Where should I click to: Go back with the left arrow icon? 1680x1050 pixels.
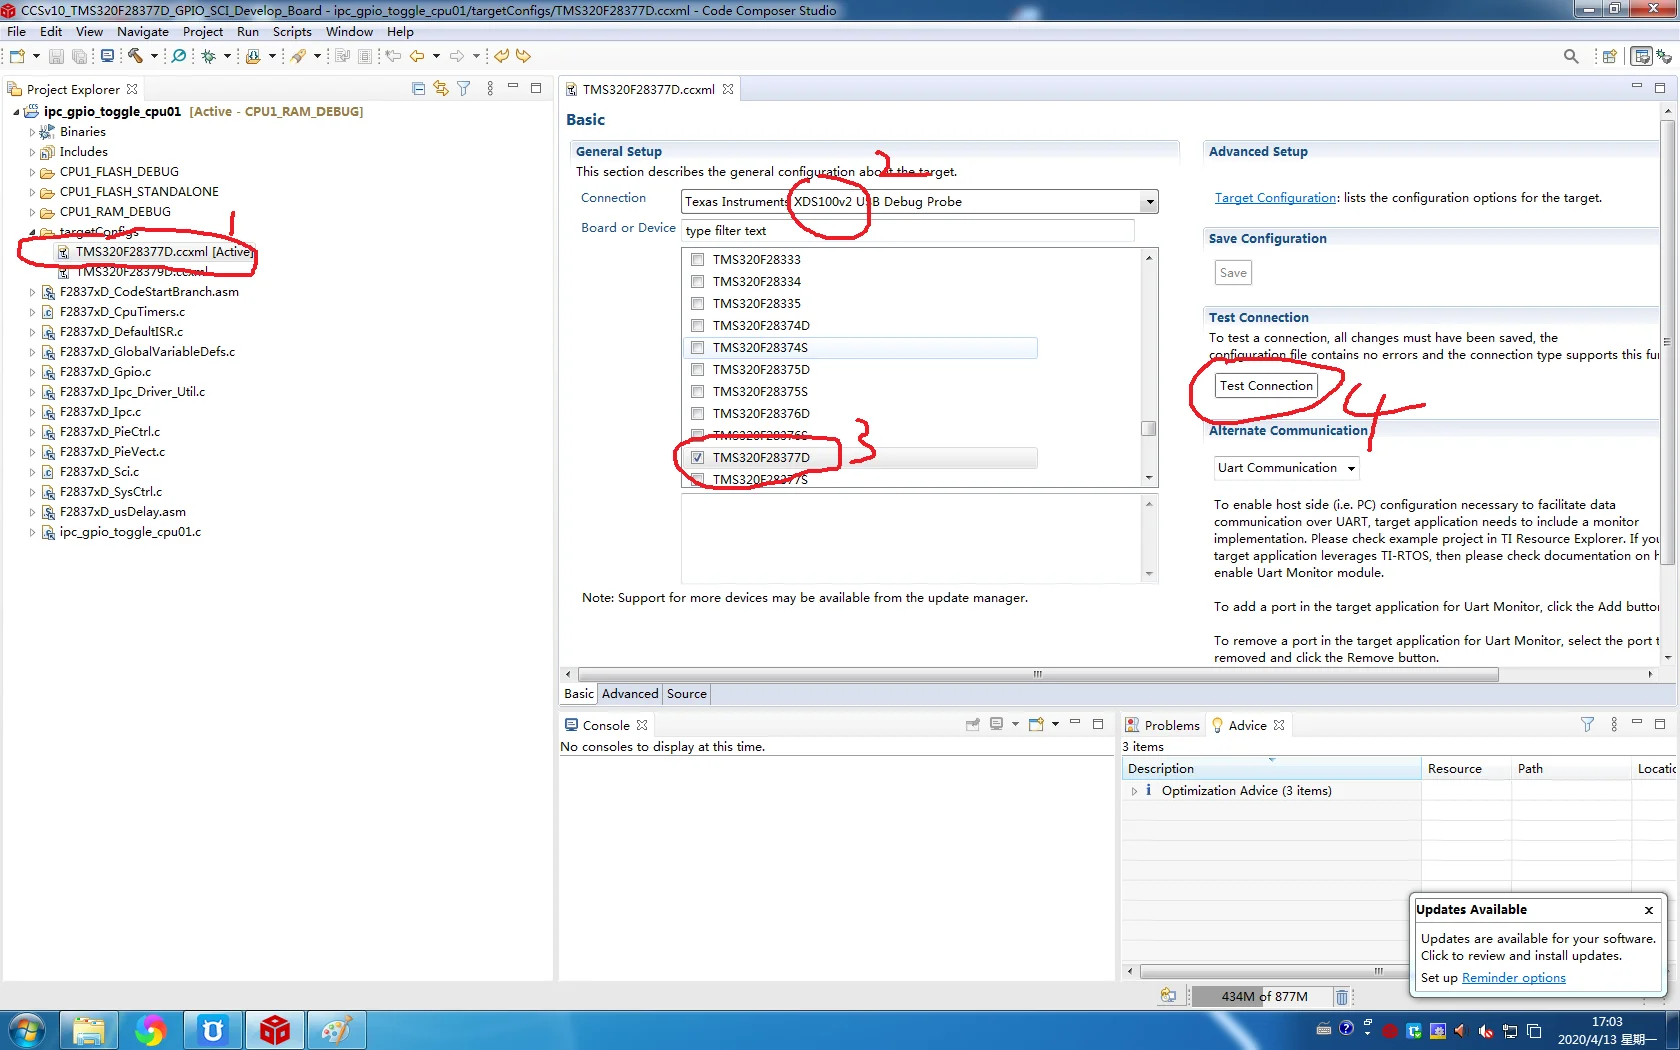417,56
